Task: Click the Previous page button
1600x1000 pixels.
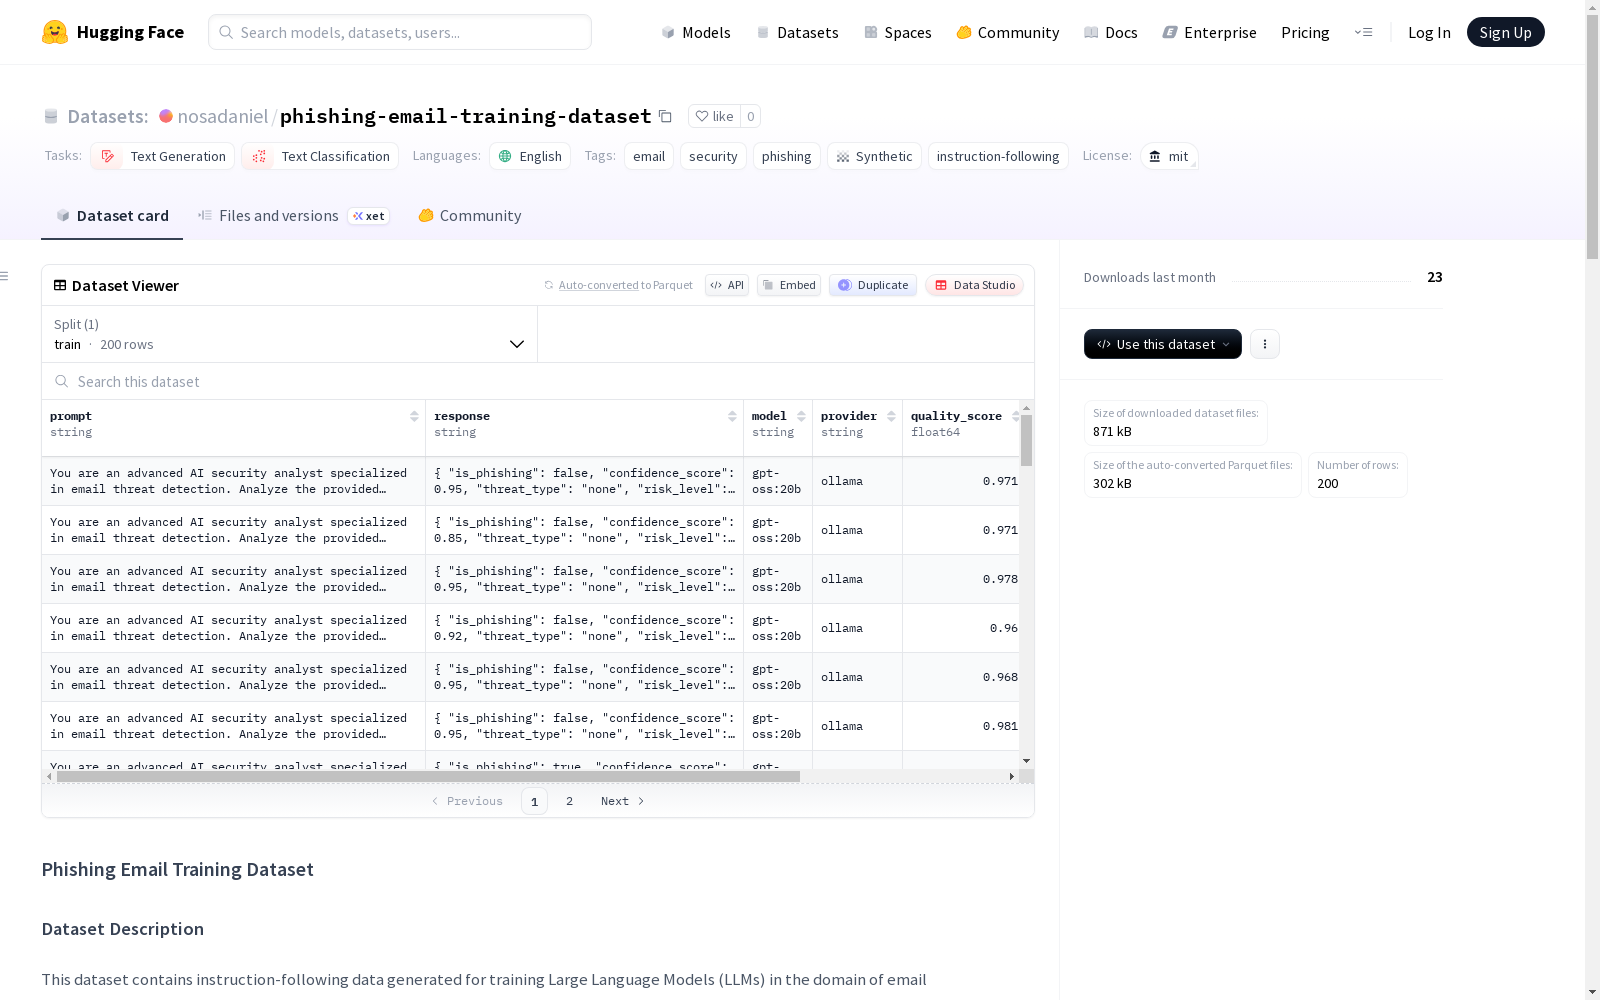Action: (467, 801)
